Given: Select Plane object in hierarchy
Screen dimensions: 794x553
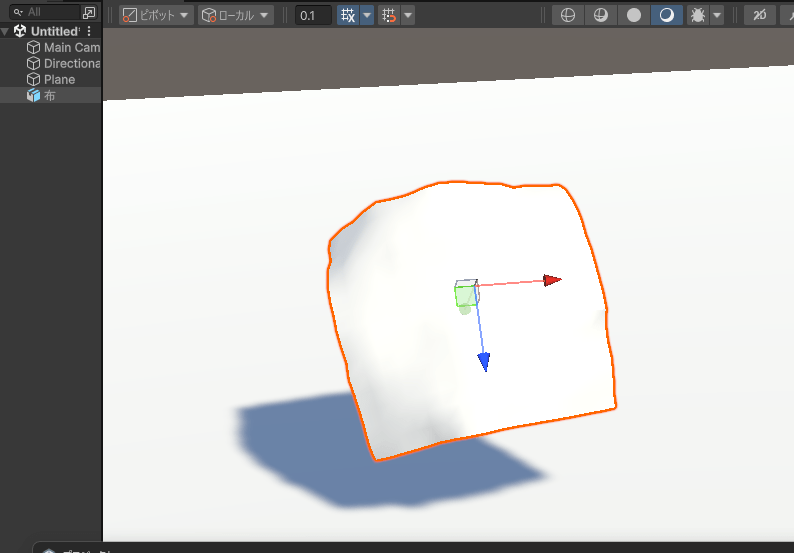Looking at the screenshot, I should (58, 79).
